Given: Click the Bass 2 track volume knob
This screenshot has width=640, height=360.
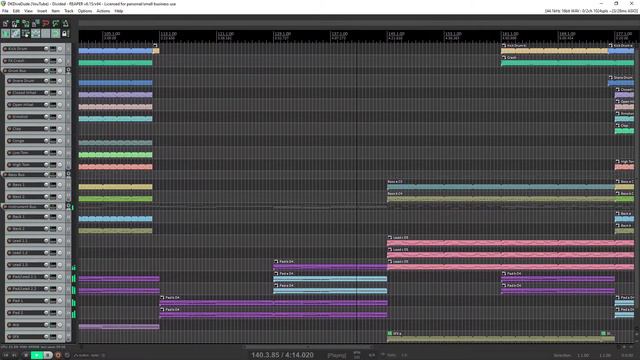Looking at the screenshot, I should 46,197.
